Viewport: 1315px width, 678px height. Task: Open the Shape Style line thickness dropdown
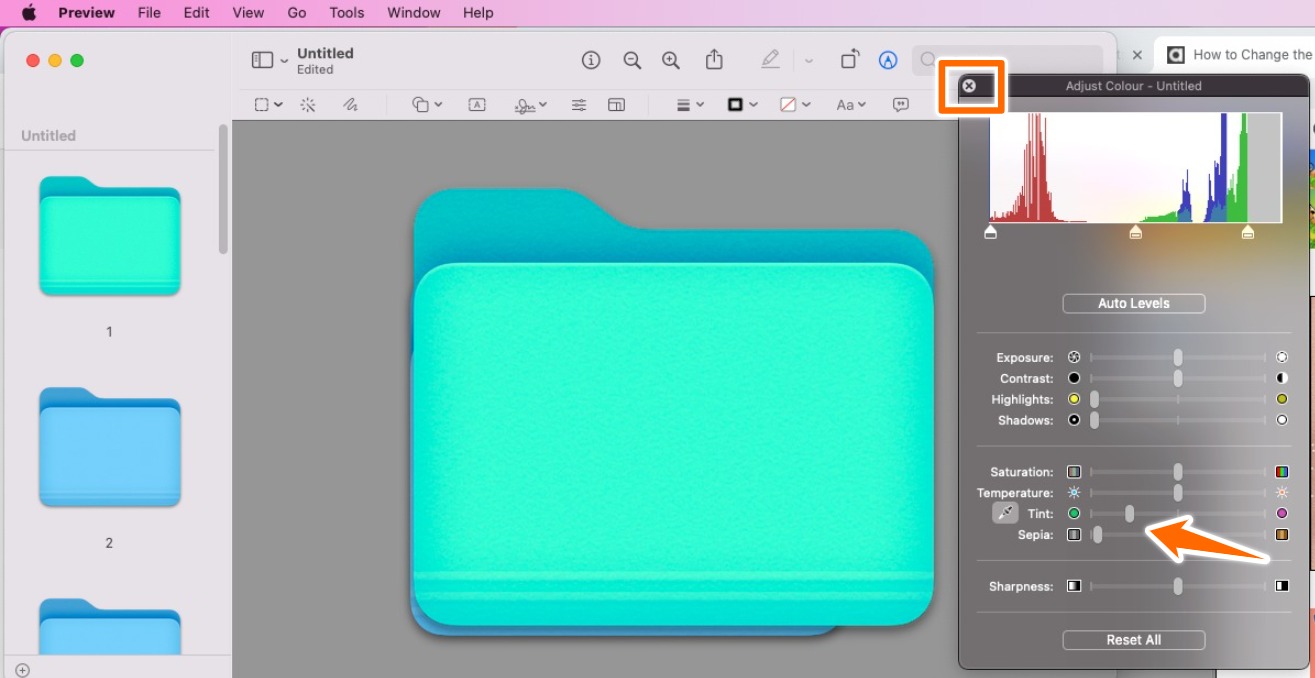[x=690, y=104]
